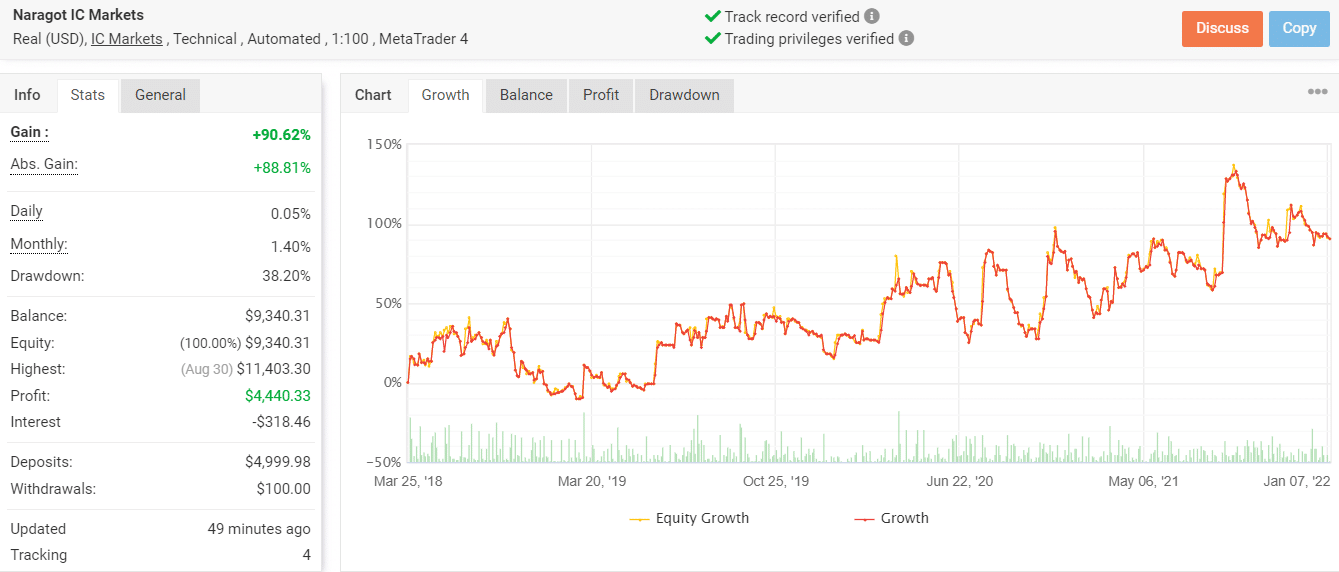Toggle the Equity Growth legend series
Viewport: 1339px width, 572px height.
[690, 518]
